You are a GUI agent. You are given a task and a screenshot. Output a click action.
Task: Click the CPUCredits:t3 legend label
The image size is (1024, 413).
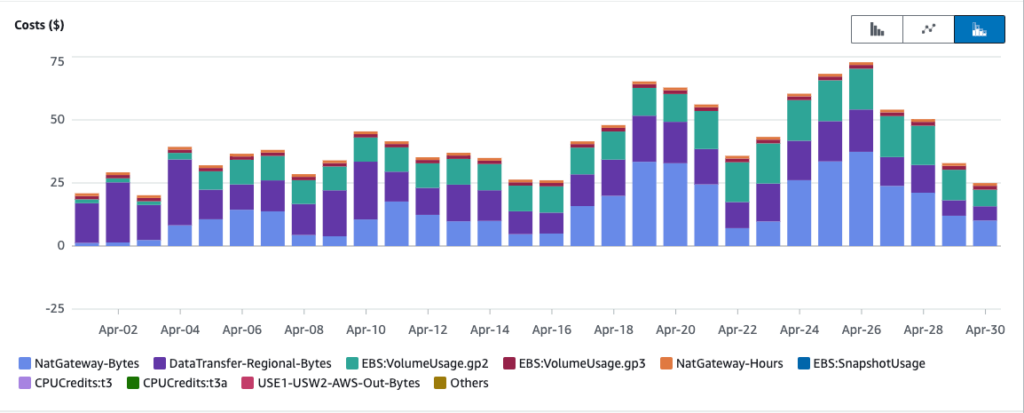pyautogui.click(x=76, y=382)
